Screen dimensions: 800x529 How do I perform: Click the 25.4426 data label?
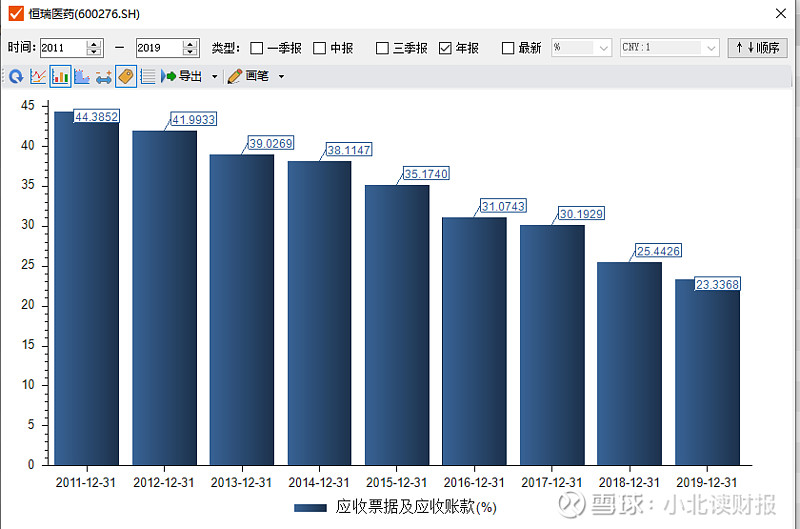(658, 251)
